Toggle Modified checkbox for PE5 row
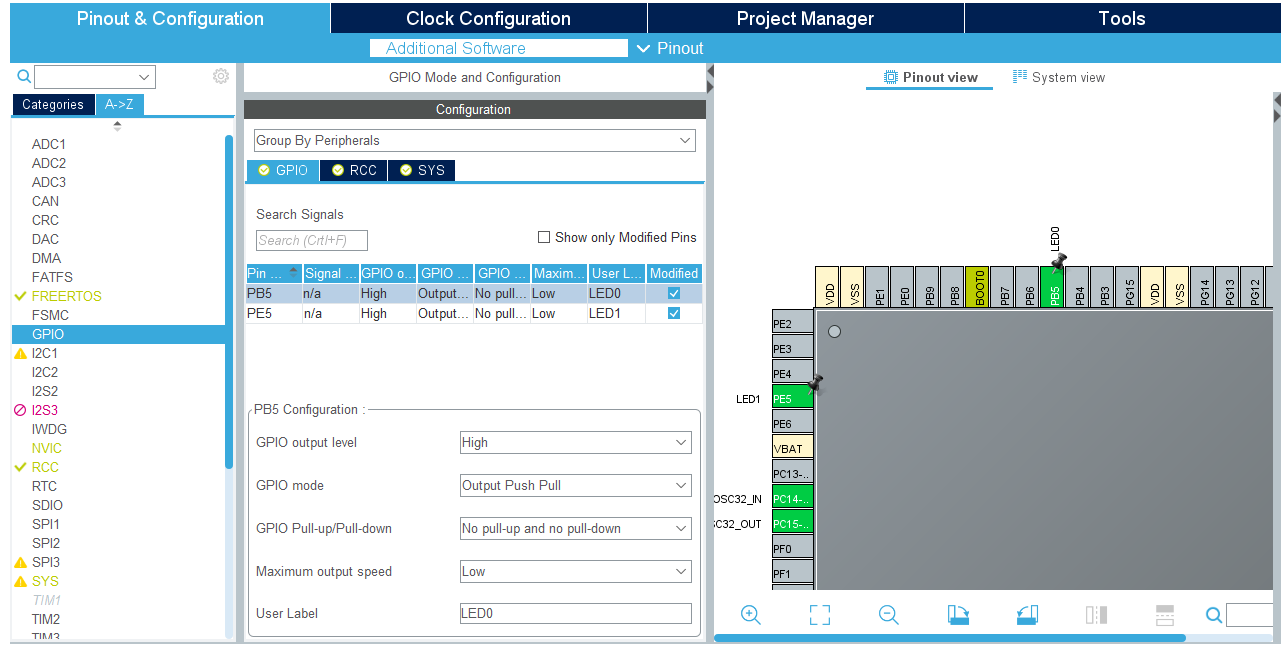Viewport: 1287px width, 649px height. pos(674,313)
